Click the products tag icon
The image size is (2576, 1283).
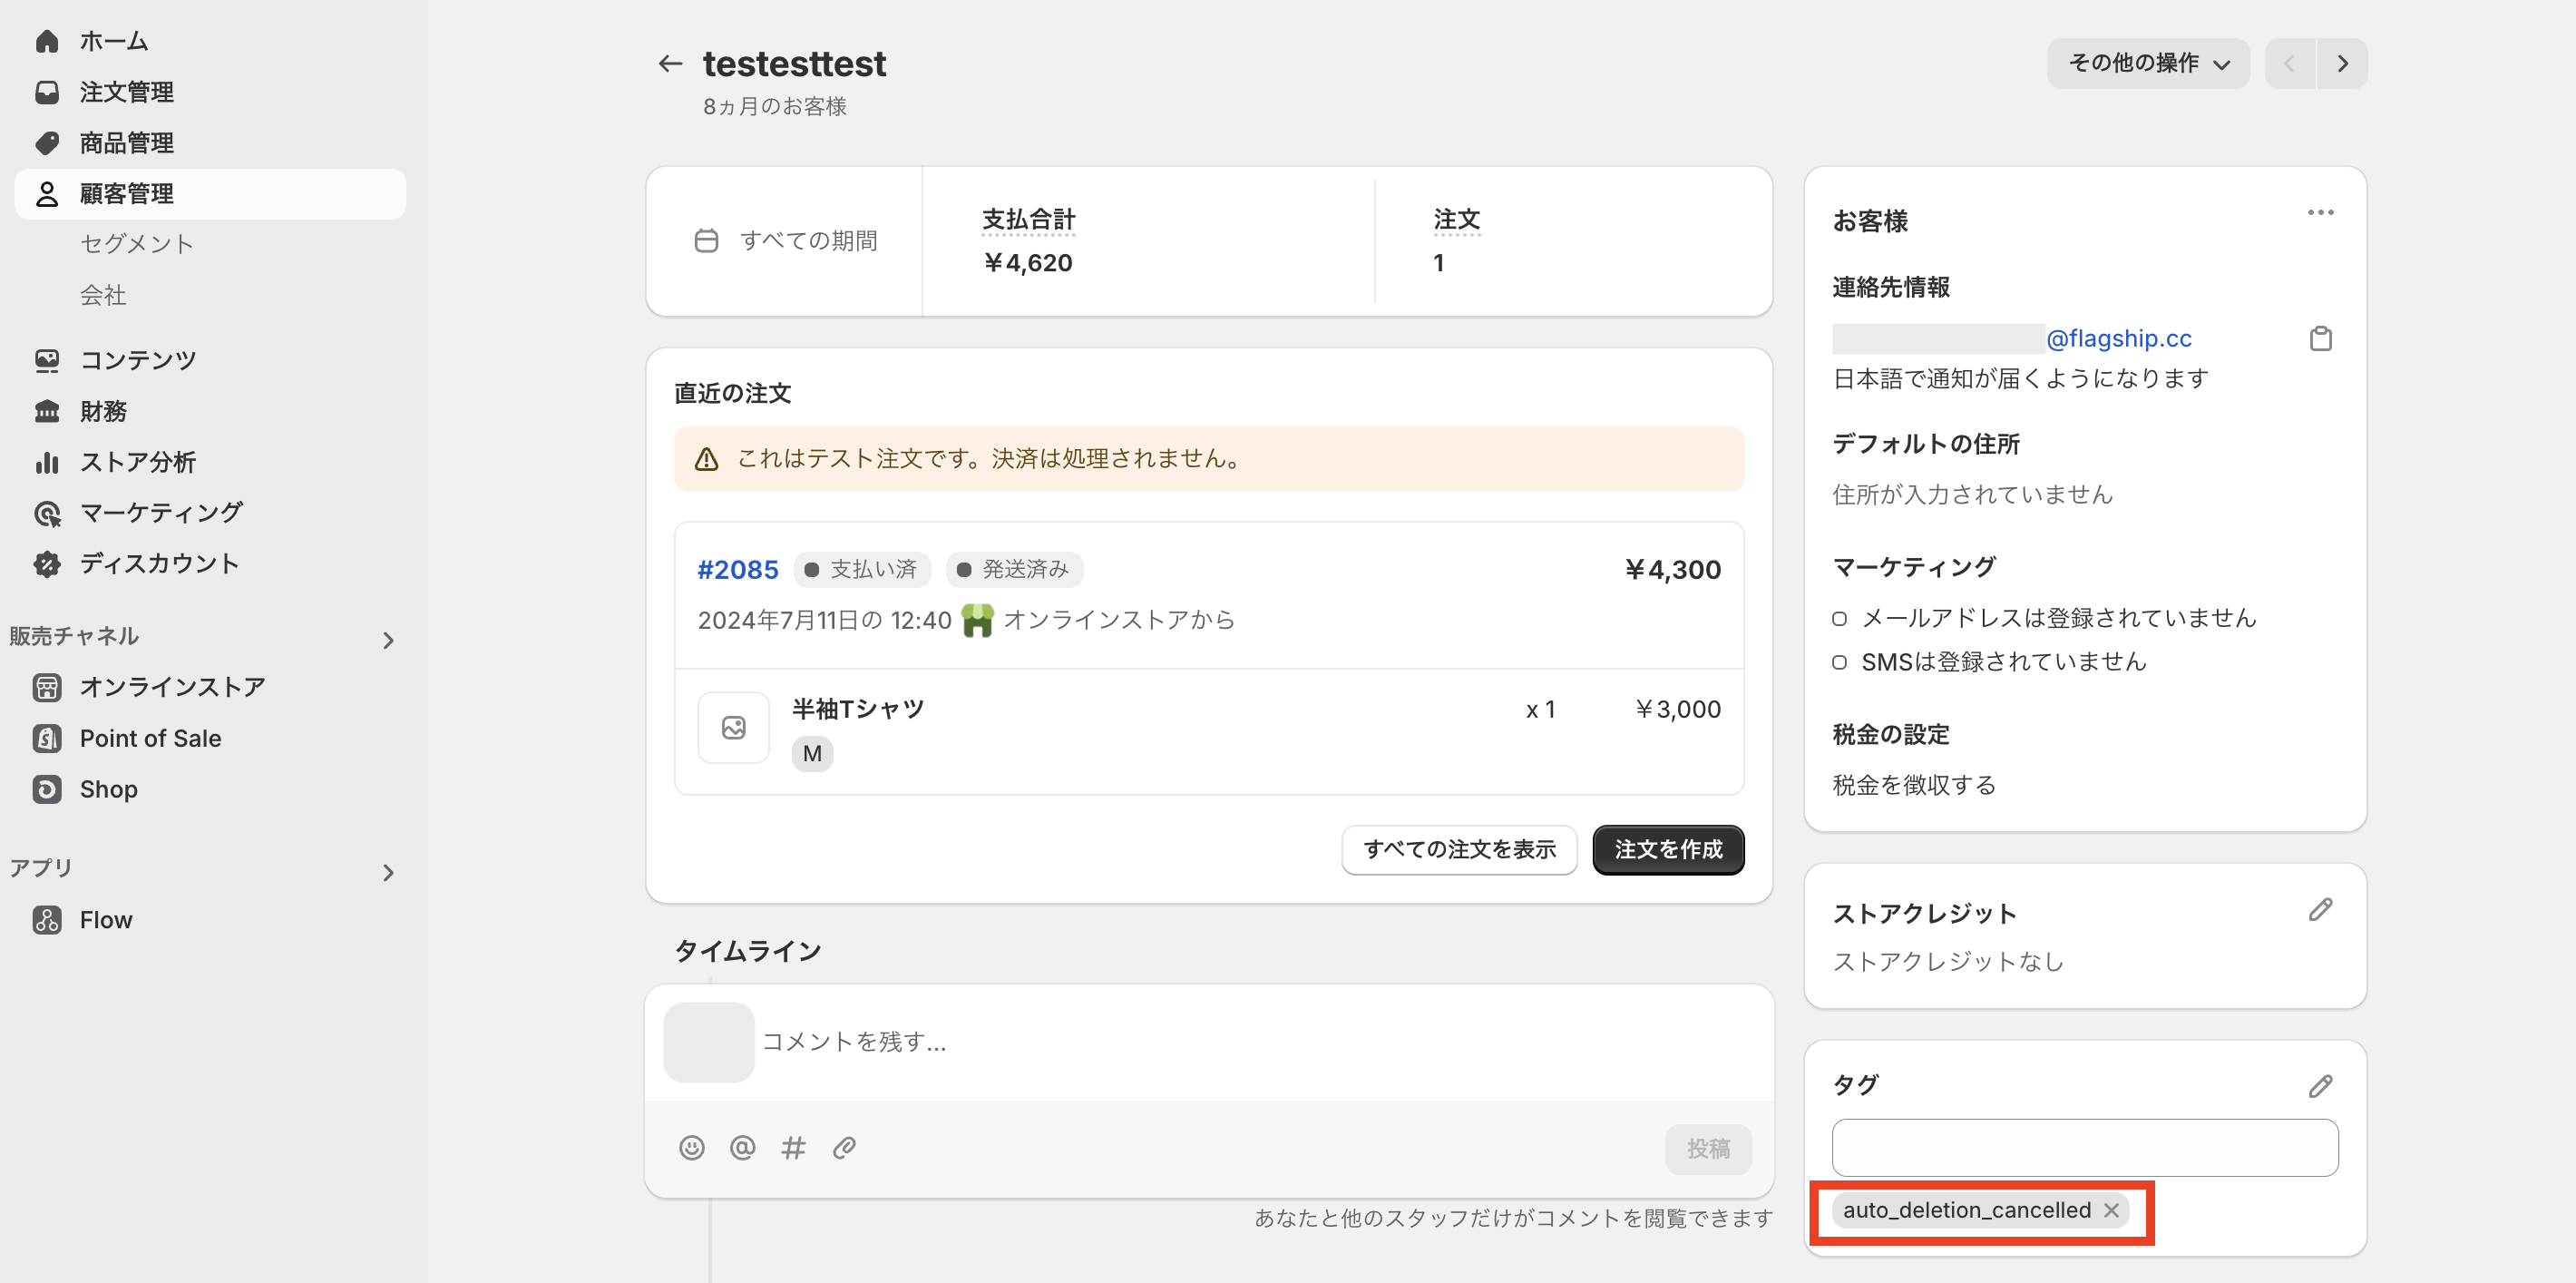tap(47, 143)
